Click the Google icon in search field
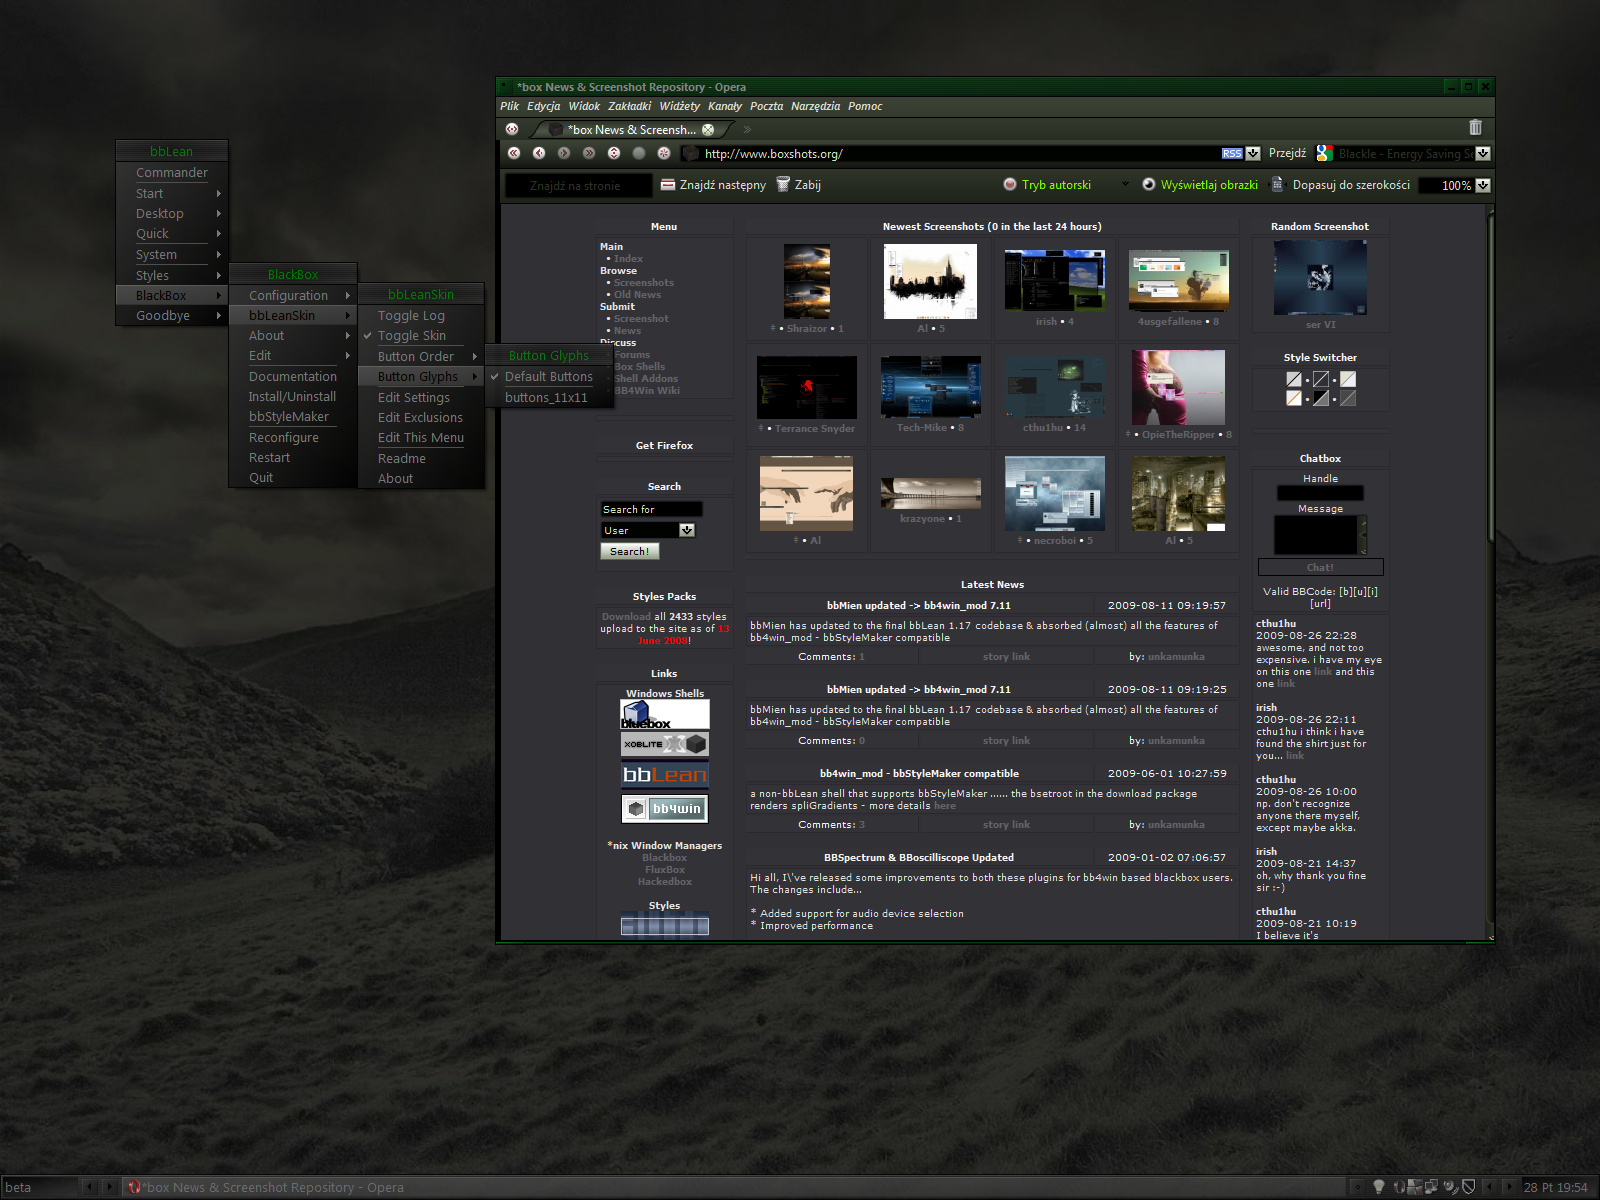The image size is (1600, 1200). tap(1325, 153)
